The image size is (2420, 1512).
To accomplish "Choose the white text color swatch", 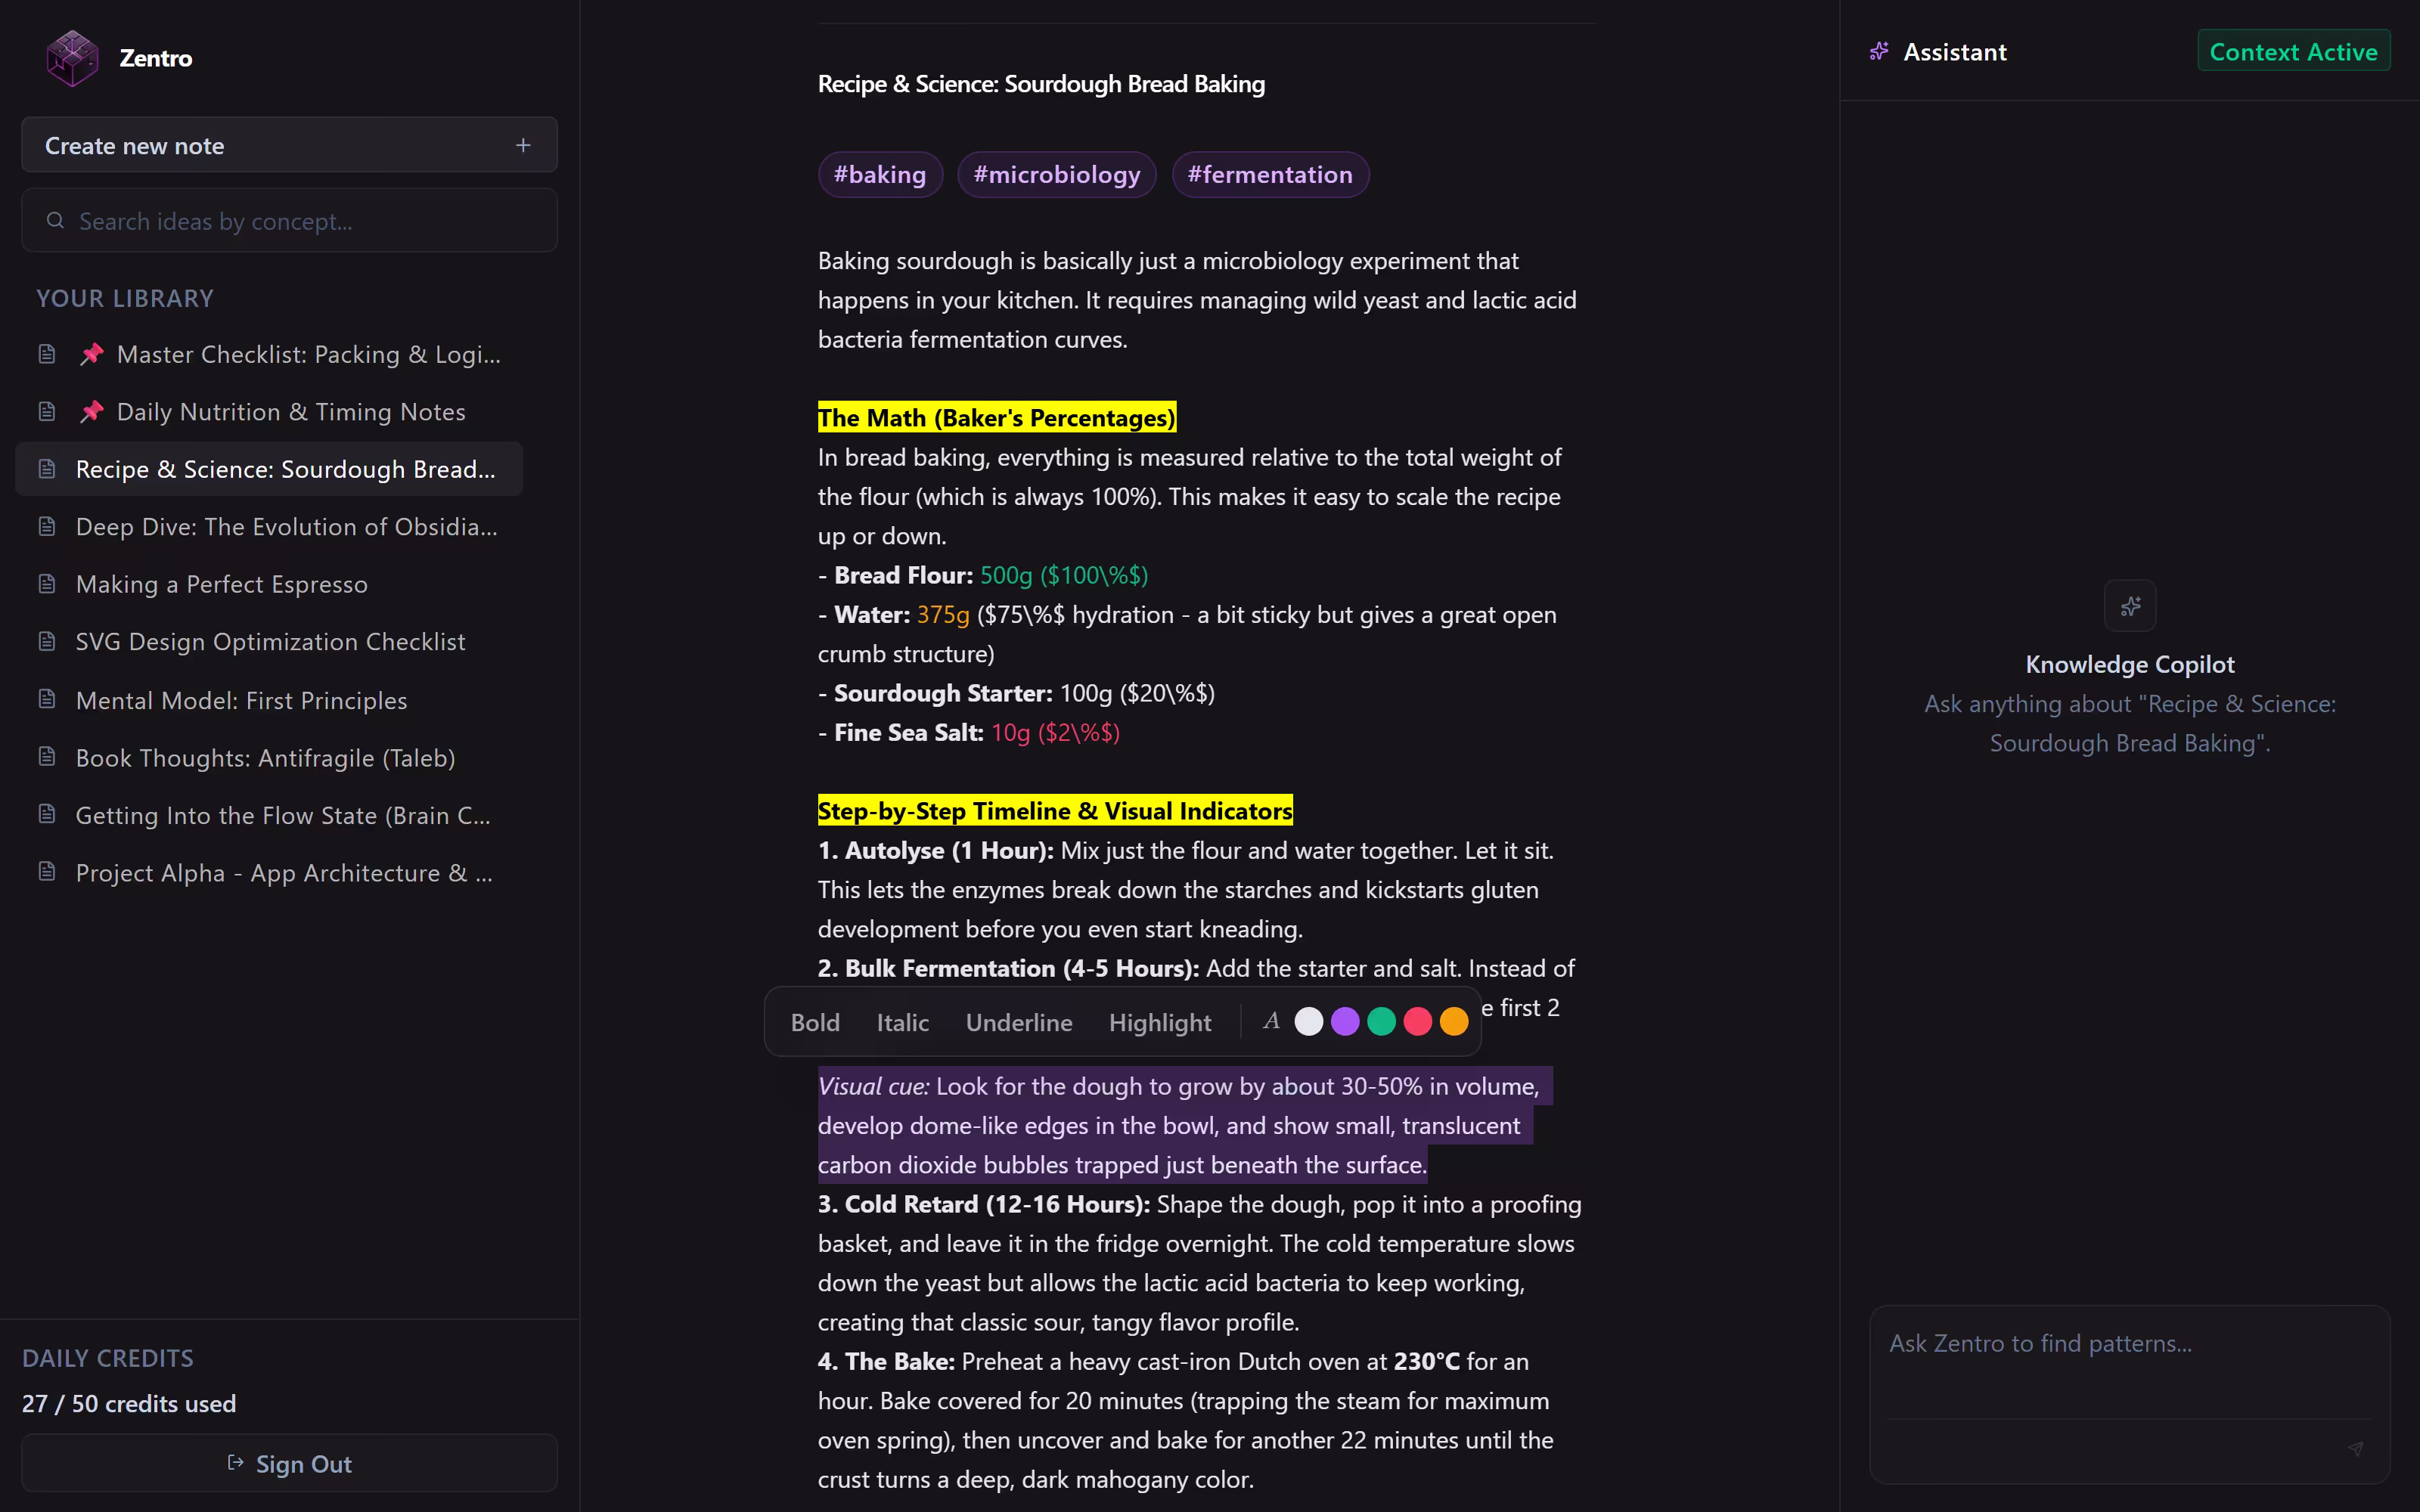I will point(1309,1021).
